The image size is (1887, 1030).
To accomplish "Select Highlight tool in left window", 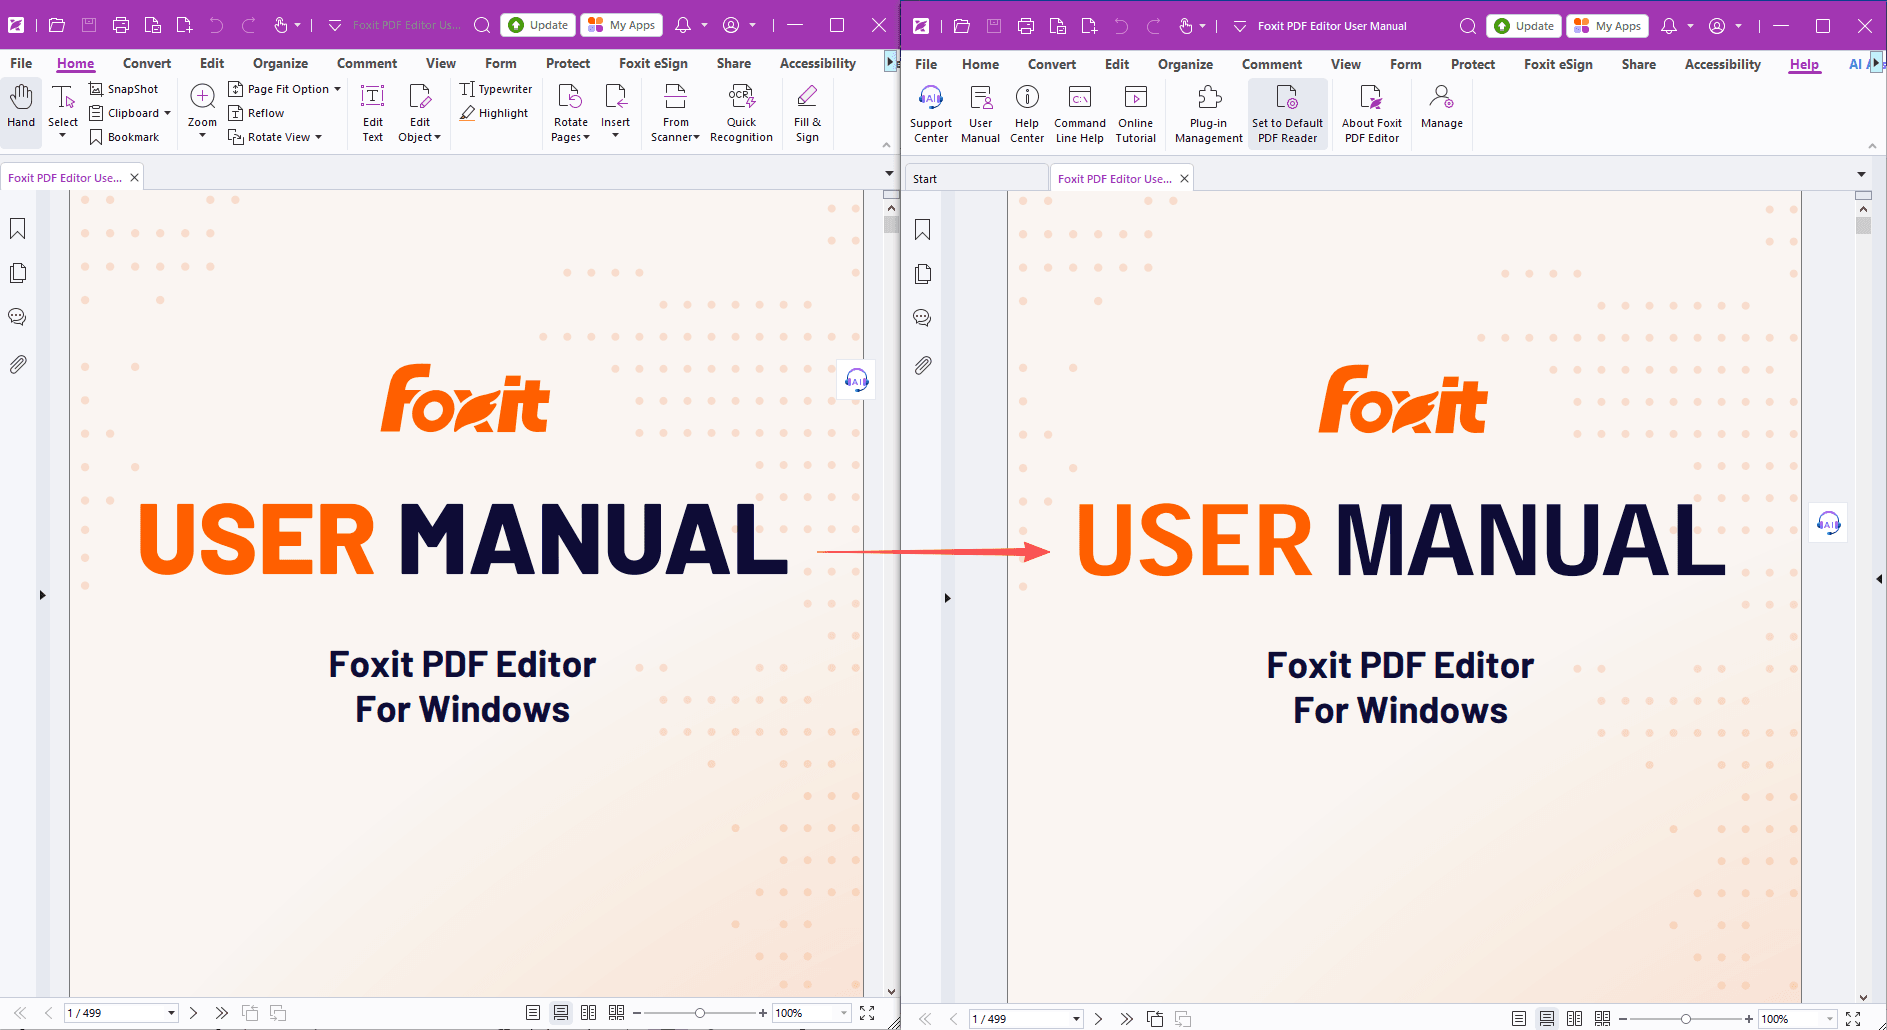I will [x=494, y=113].
